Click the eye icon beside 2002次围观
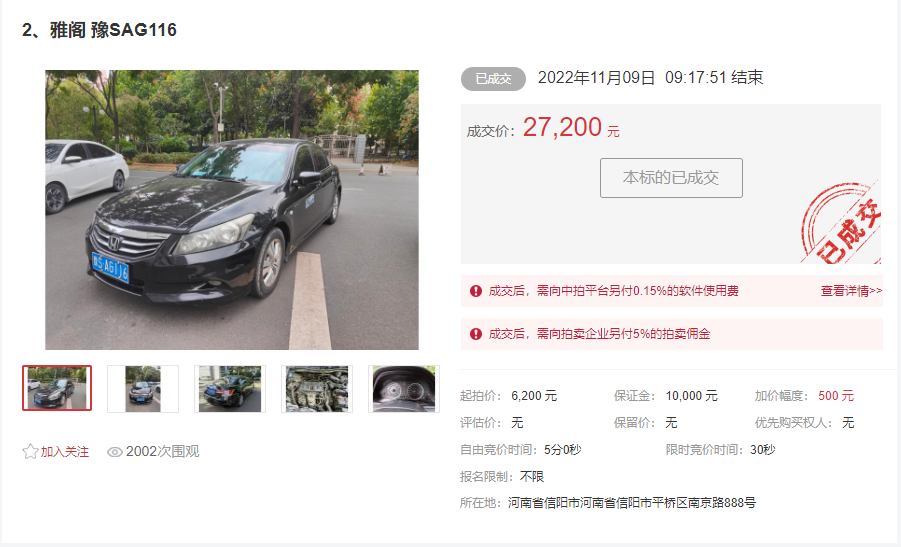This screenshot has width=901, height=547. click(x=114, y=452)
